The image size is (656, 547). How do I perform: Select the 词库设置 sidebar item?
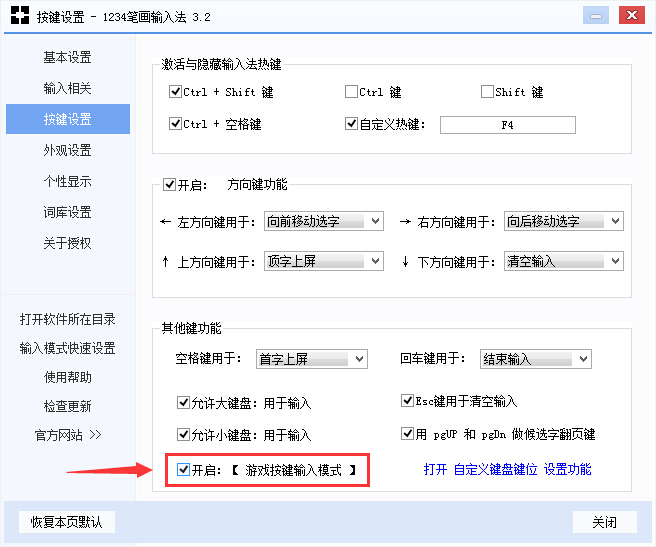click(67, 212)
